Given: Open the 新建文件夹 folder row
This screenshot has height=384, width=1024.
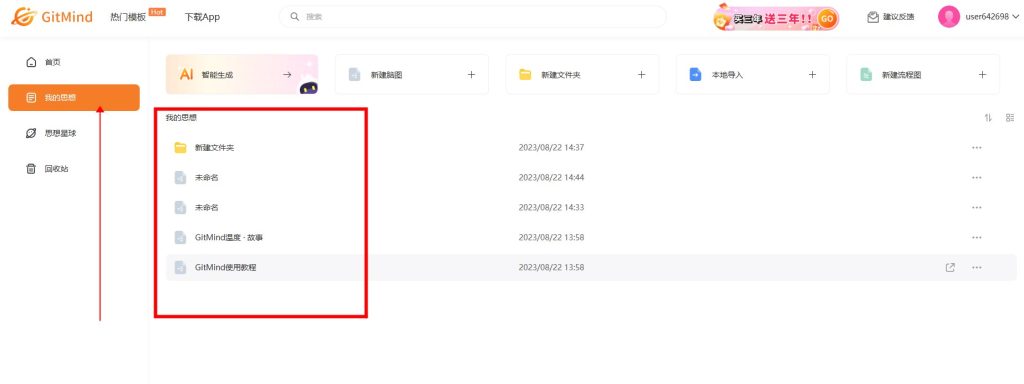Looking at the screenshot, I should coord(591,148).
